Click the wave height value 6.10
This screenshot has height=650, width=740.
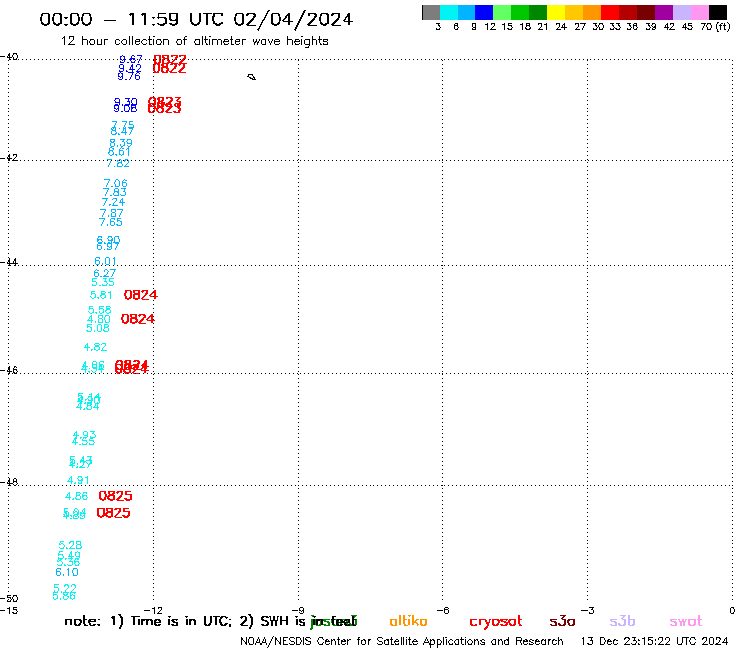[67, 573]
